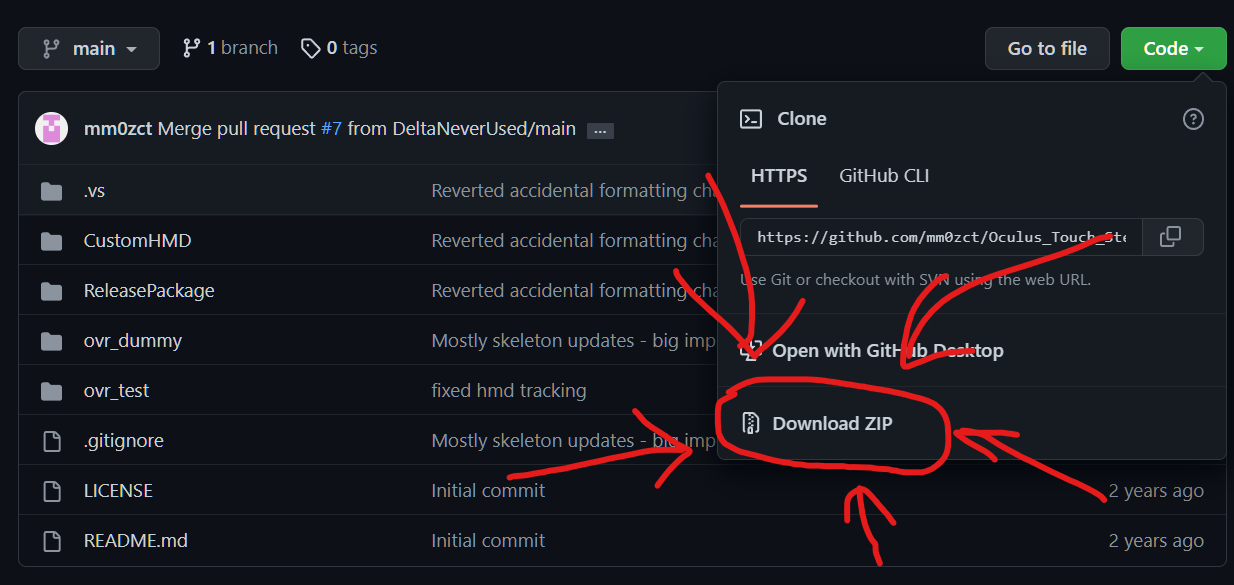This screenshot has width=1234, height=585.
Task: Click the file icon next to .gitignore
Action: (52, 440)
